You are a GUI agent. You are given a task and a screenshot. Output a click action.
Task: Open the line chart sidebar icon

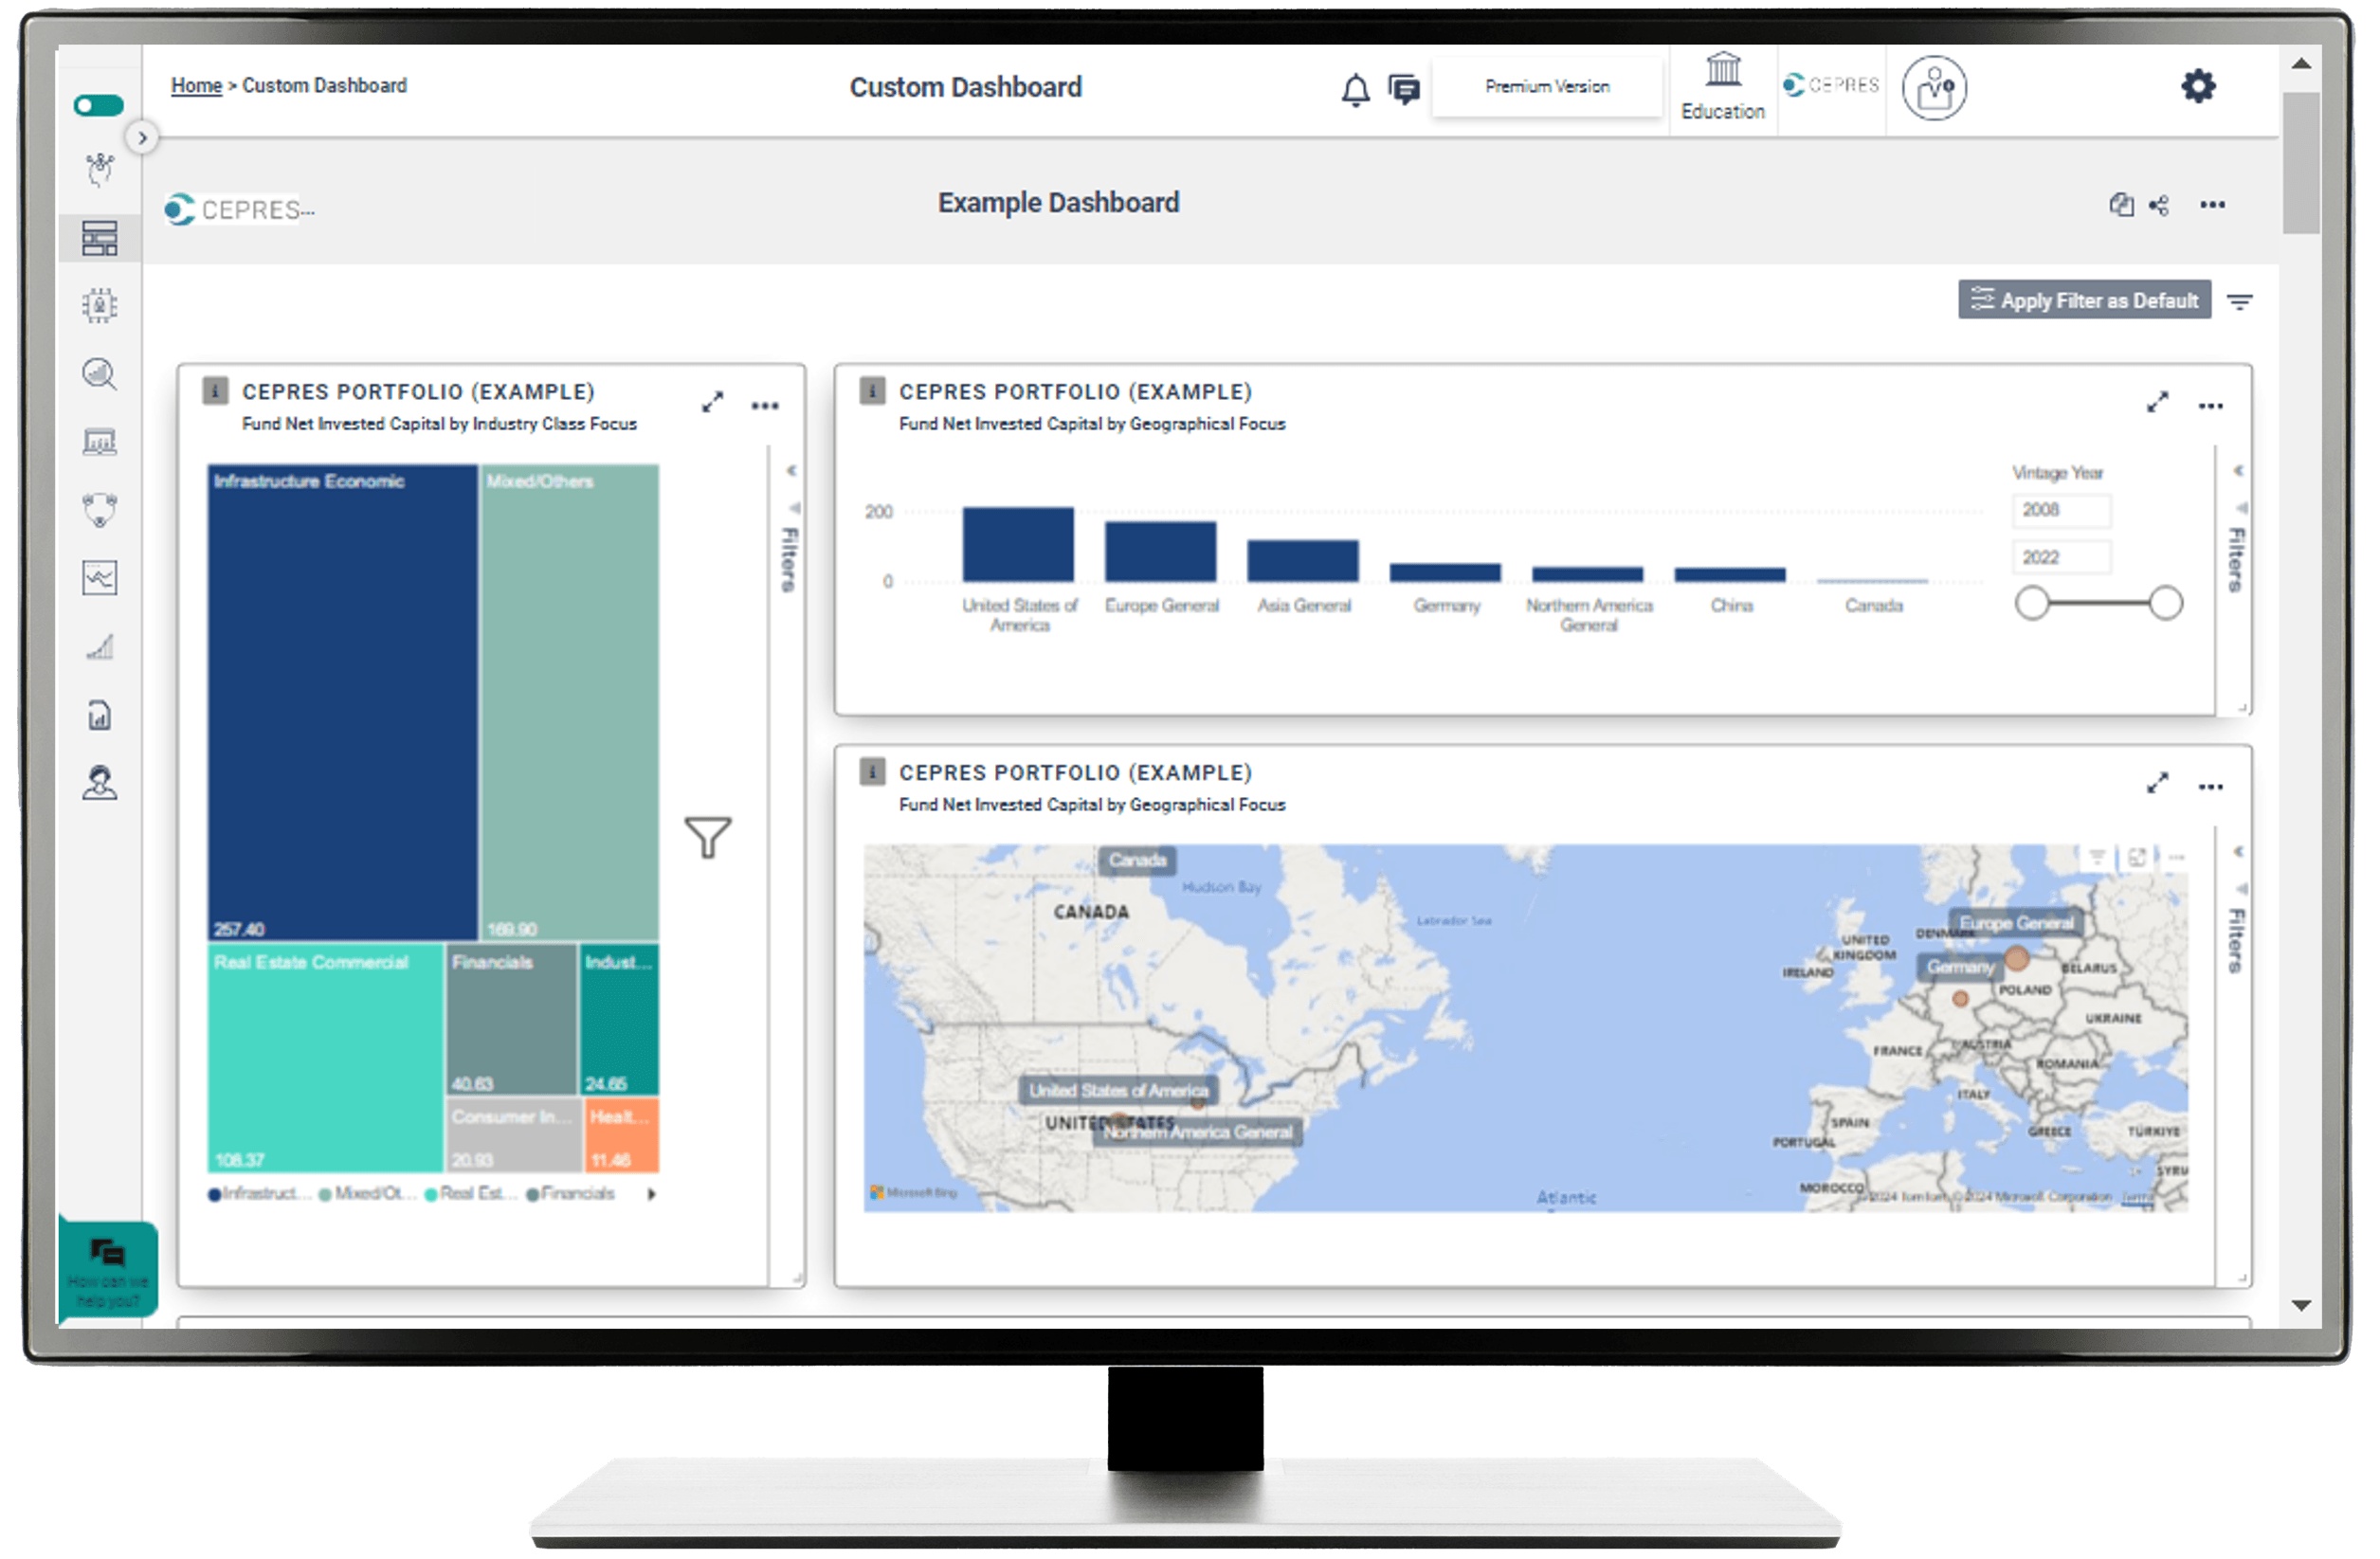tap(99, 578)
